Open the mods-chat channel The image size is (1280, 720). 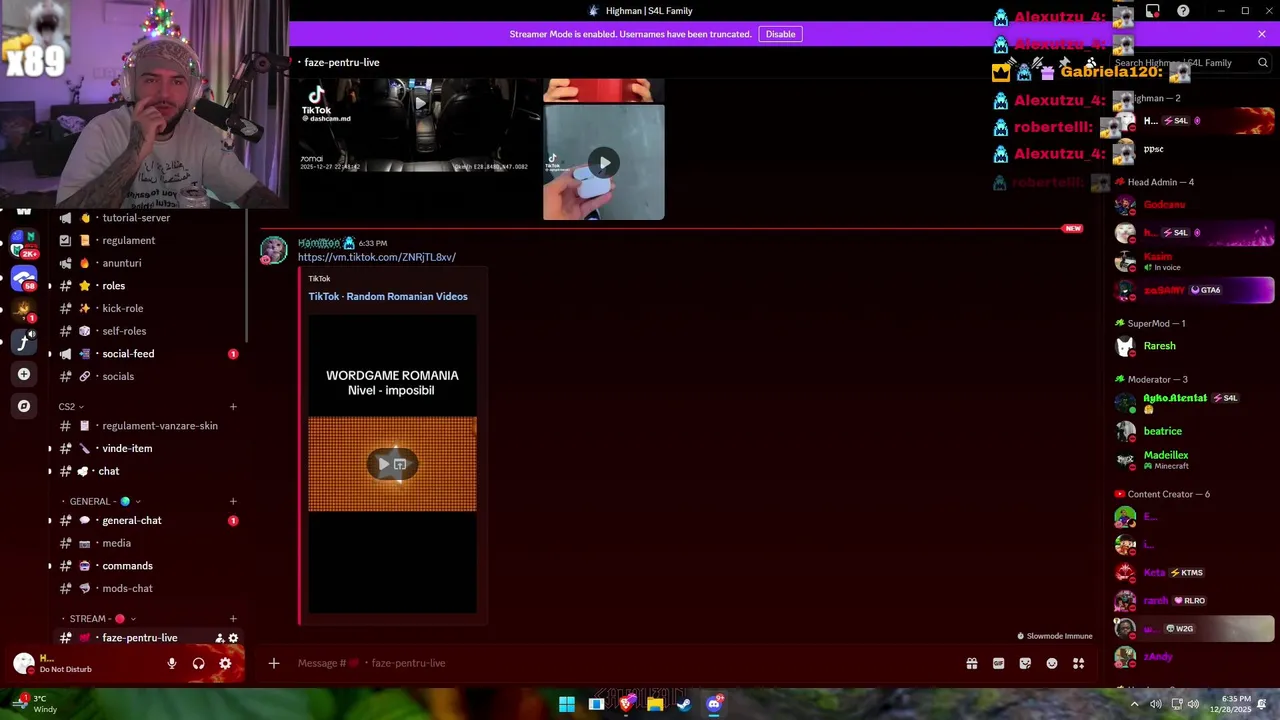[127, 588]
